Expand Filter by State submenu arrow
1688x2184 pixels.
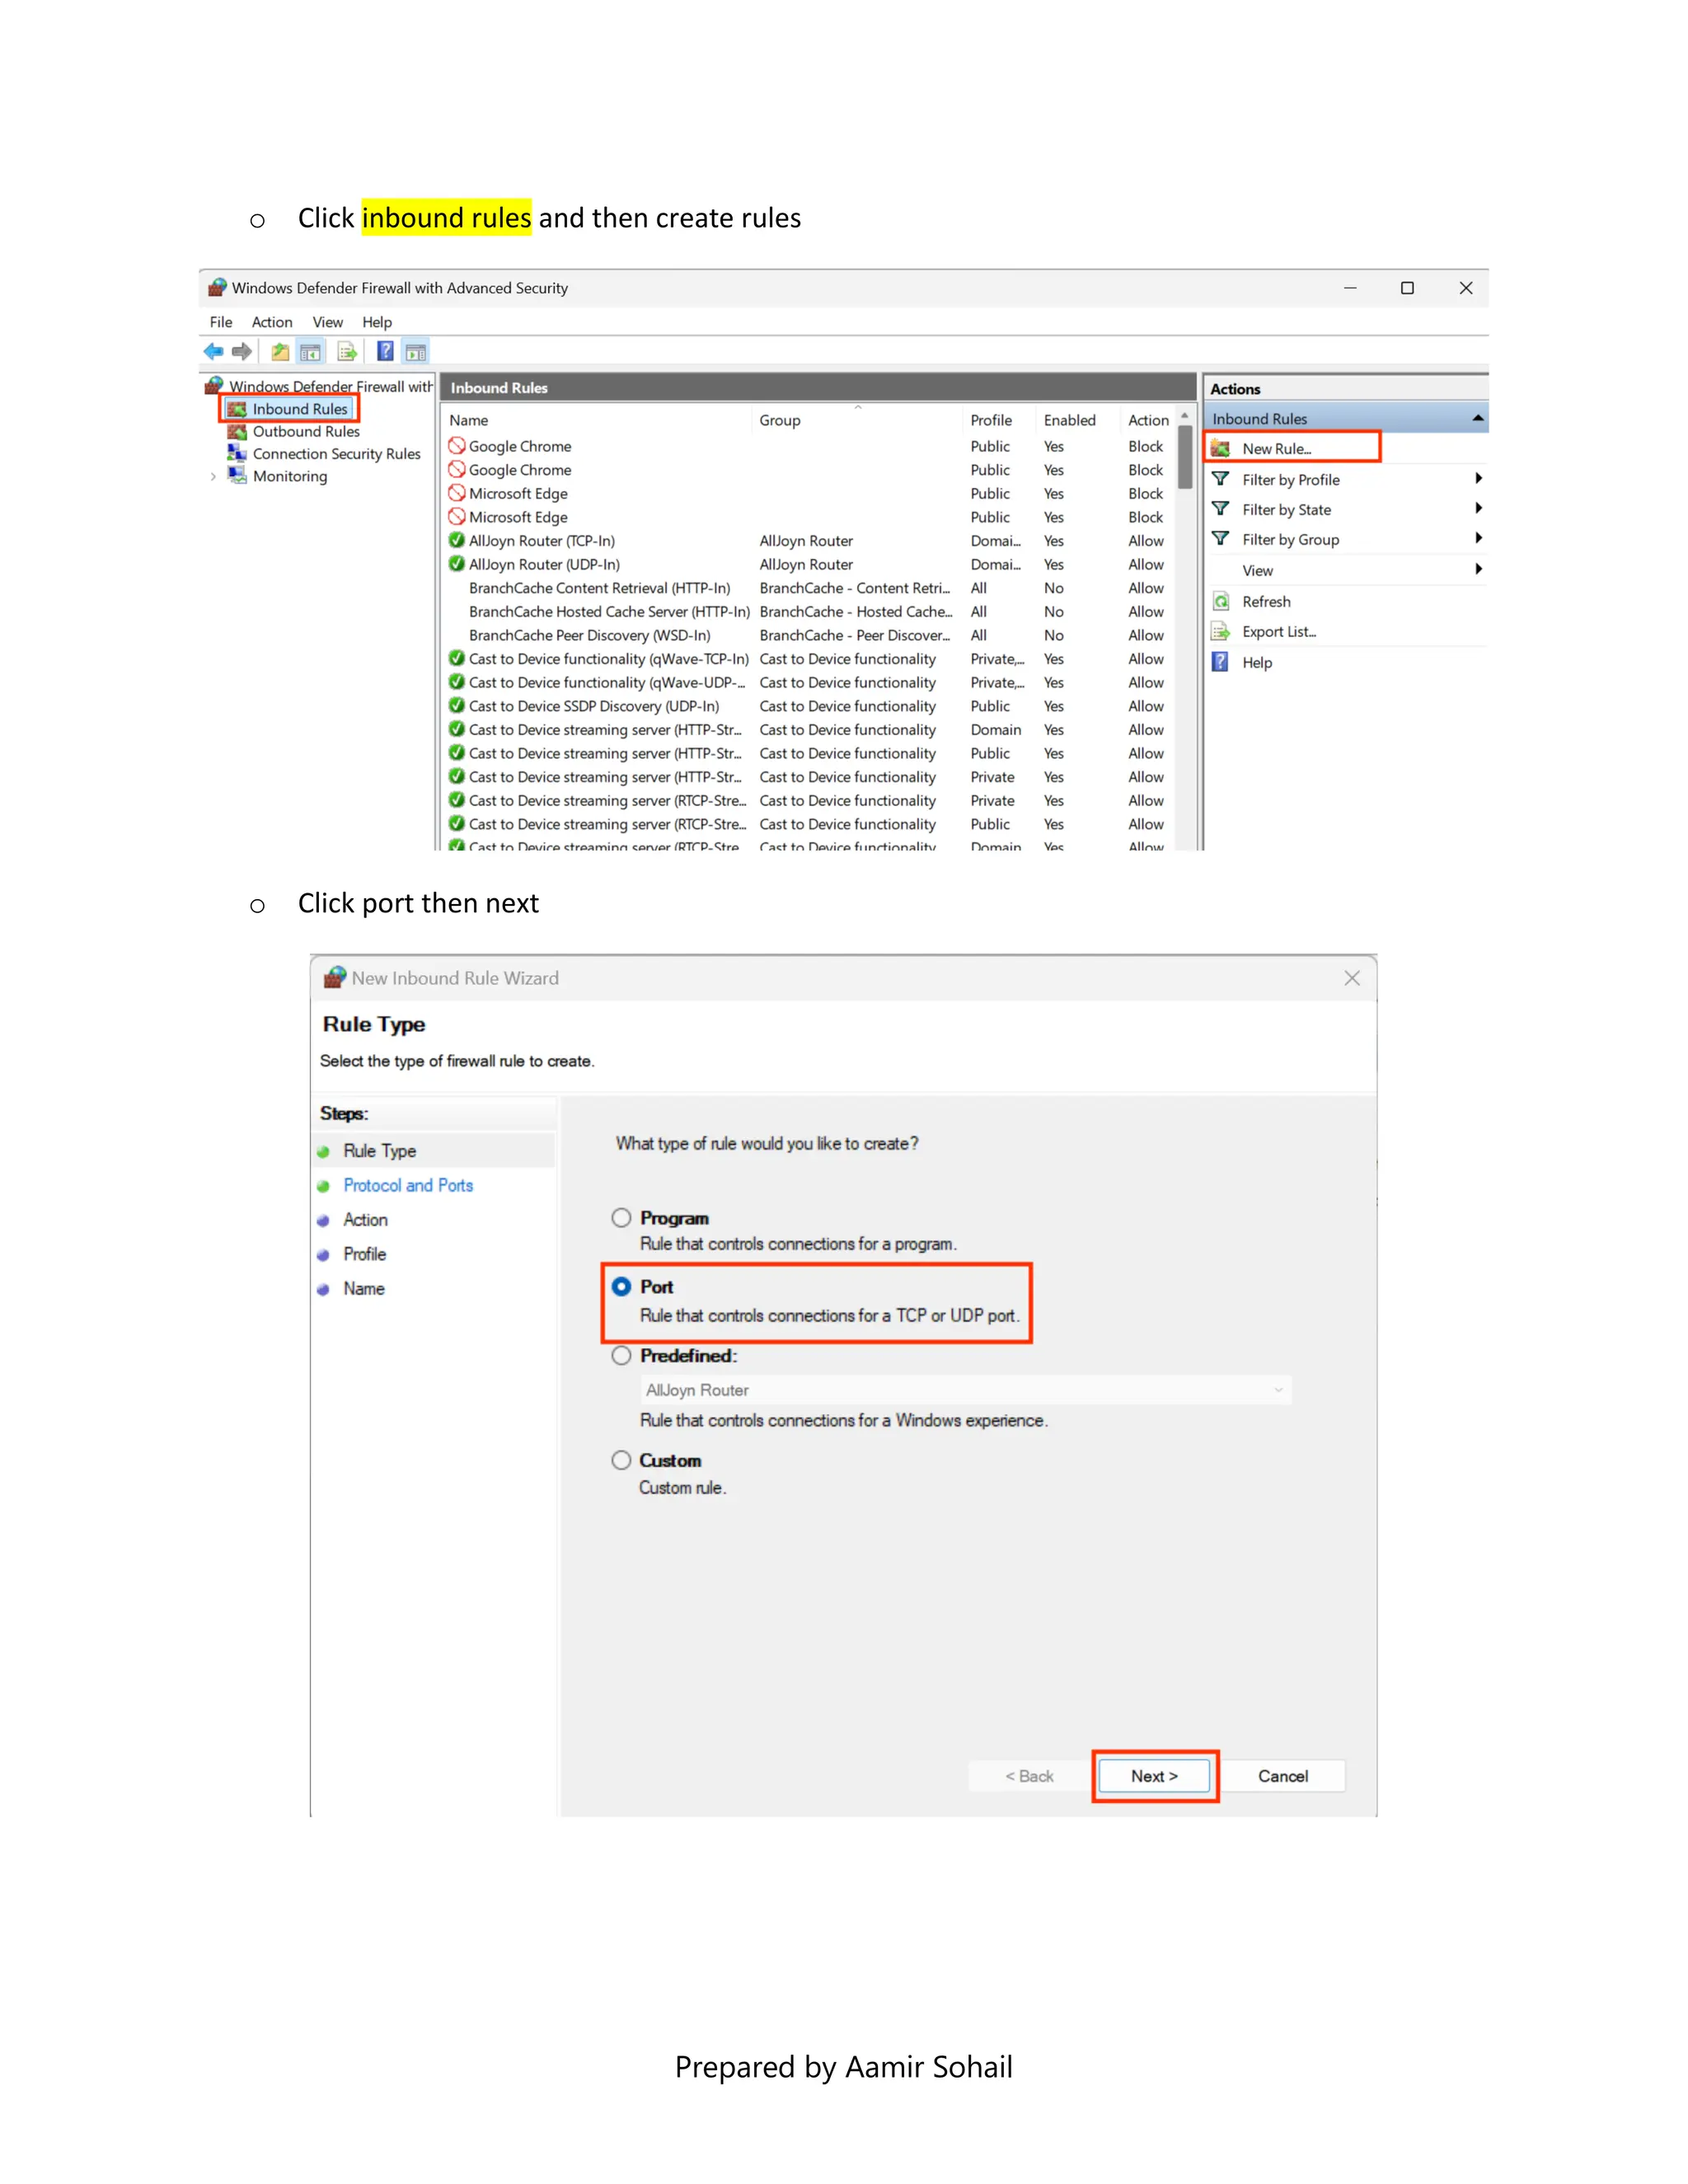click(x=1478, y=509)
